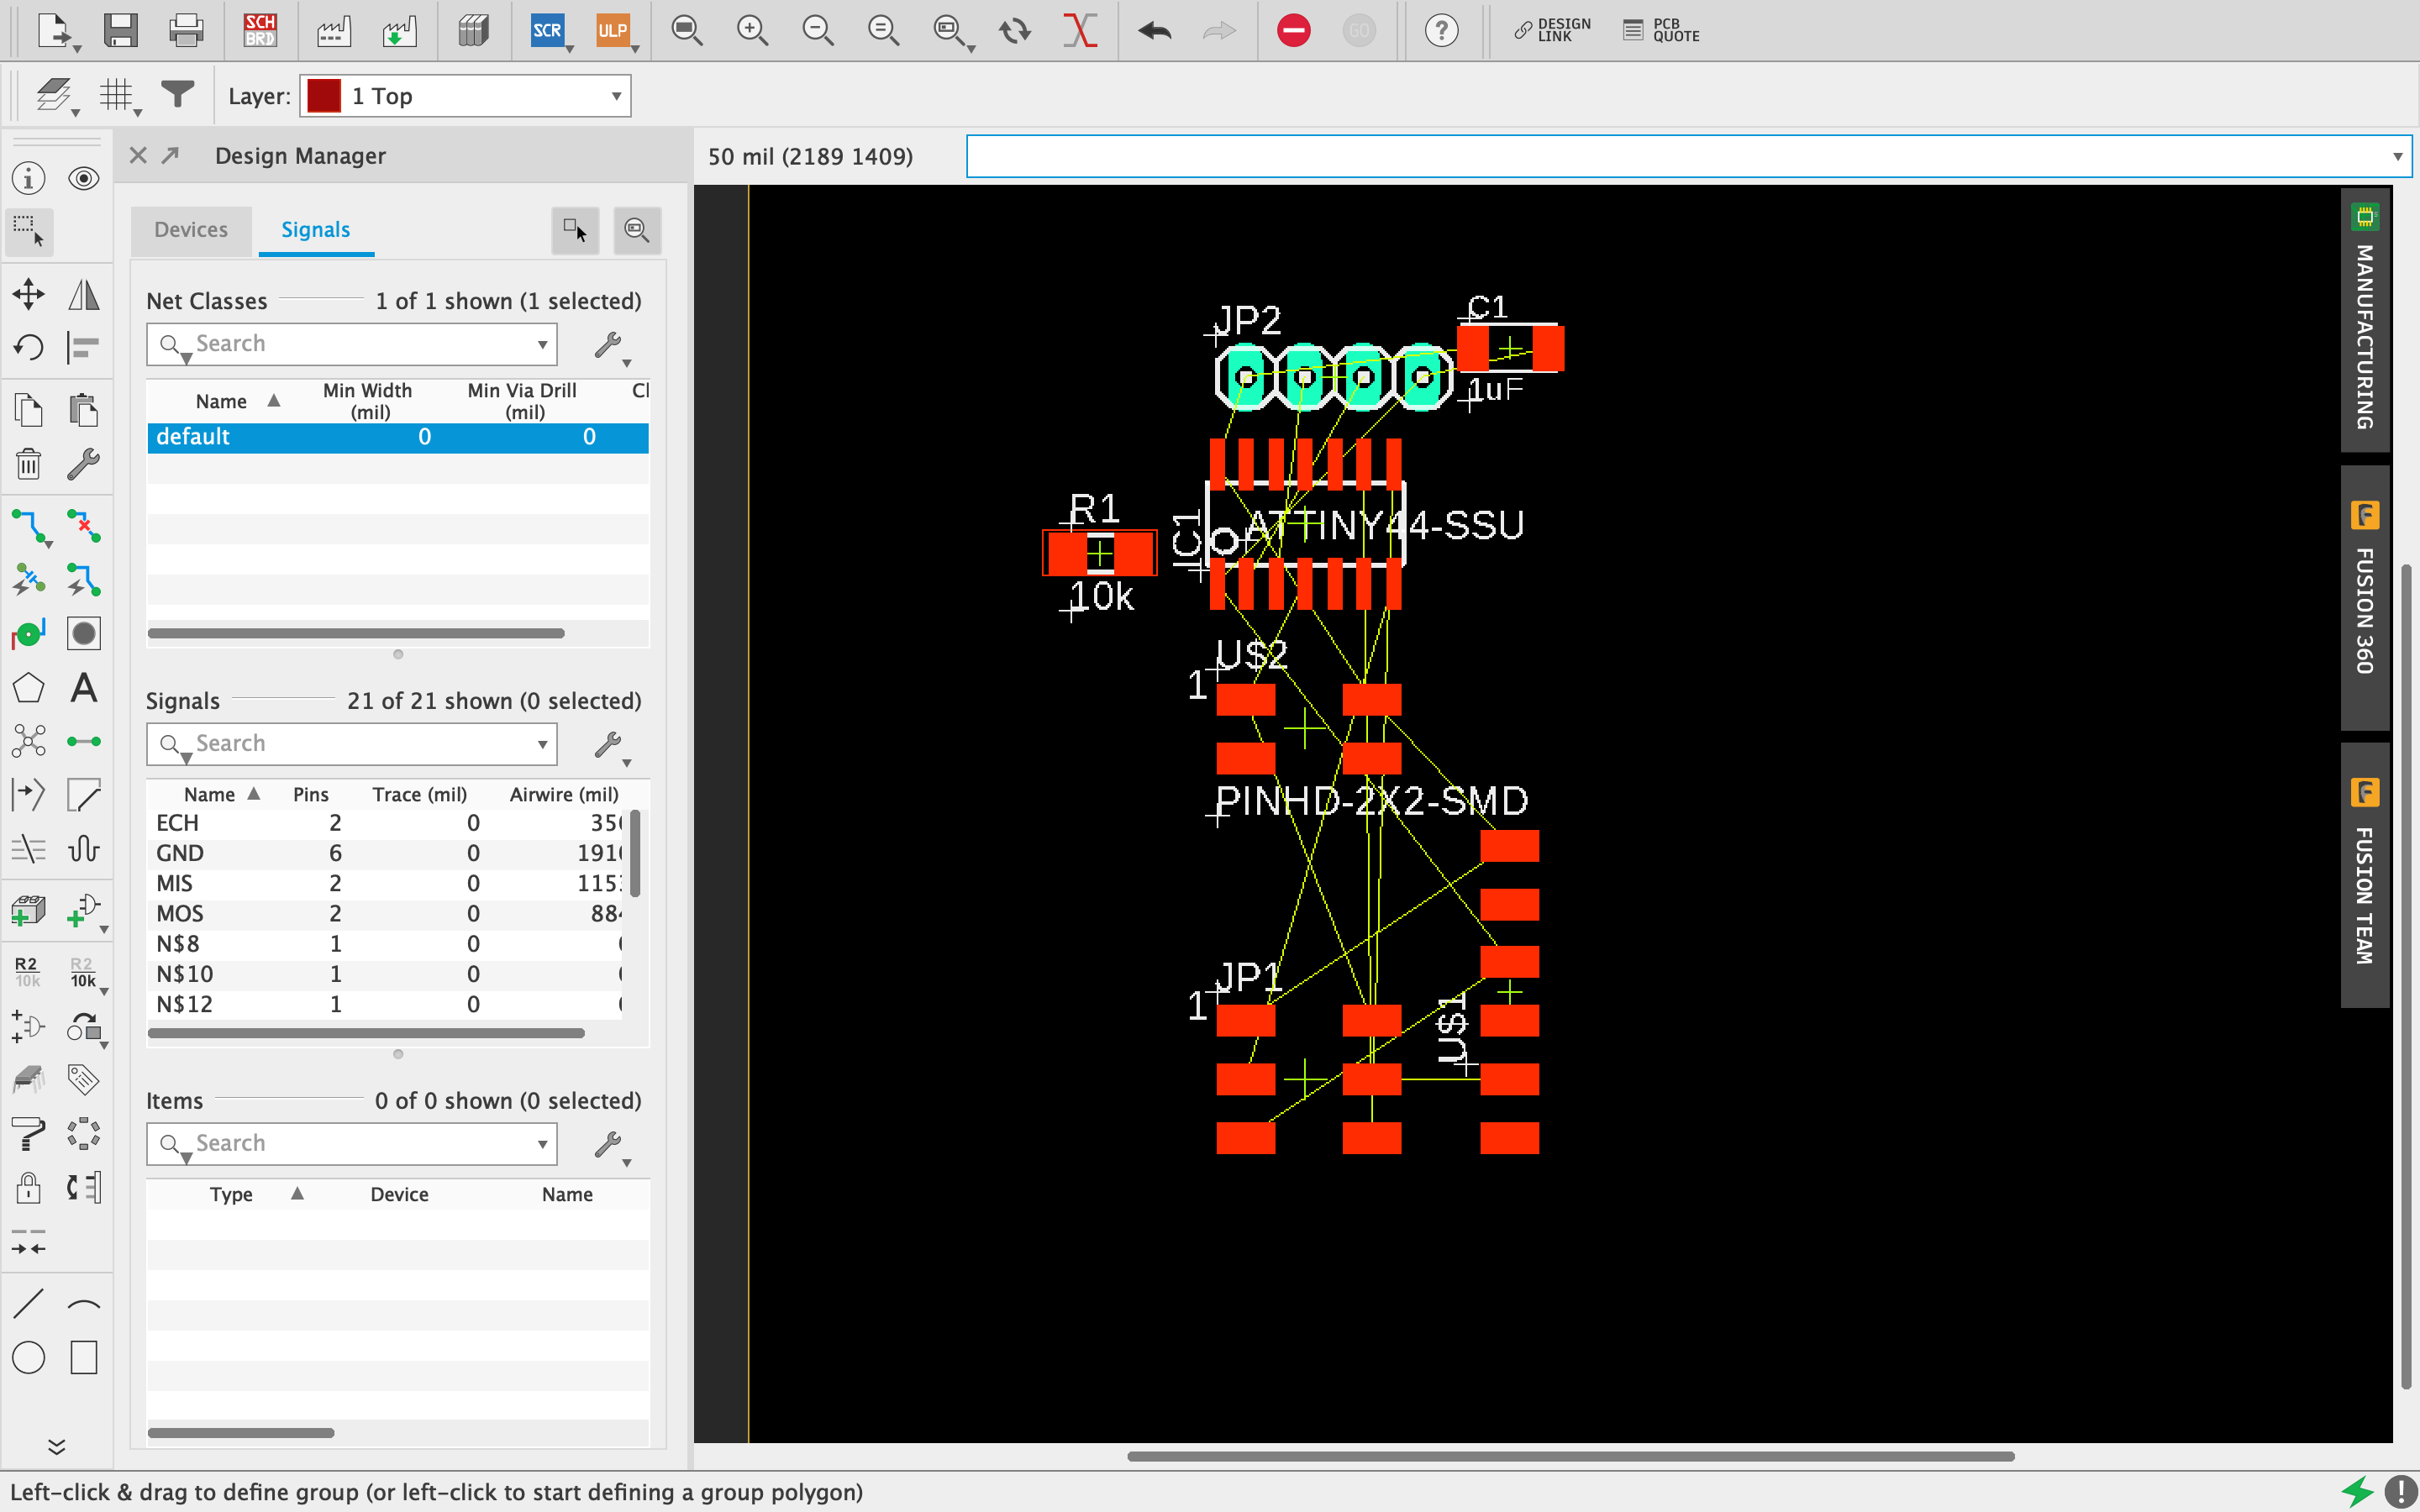Click the PCB Quote button
The image size is (2420, 1512).
point(1662,30)
